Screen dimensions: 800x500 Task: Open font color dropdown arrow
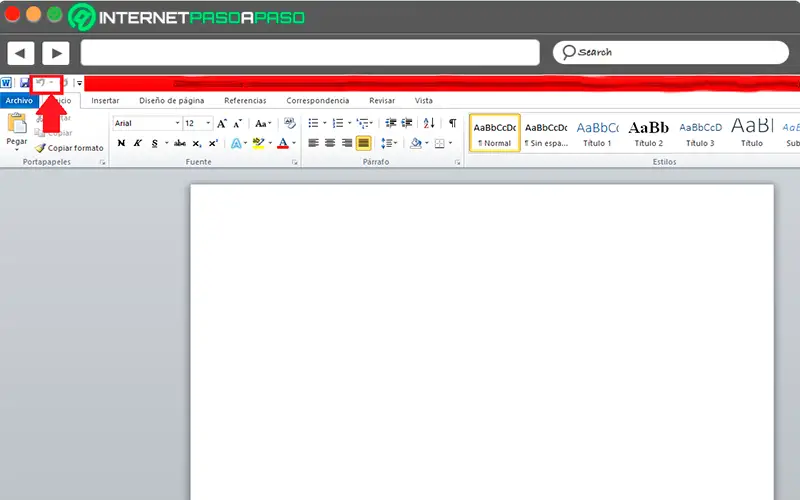click(294, 143)
